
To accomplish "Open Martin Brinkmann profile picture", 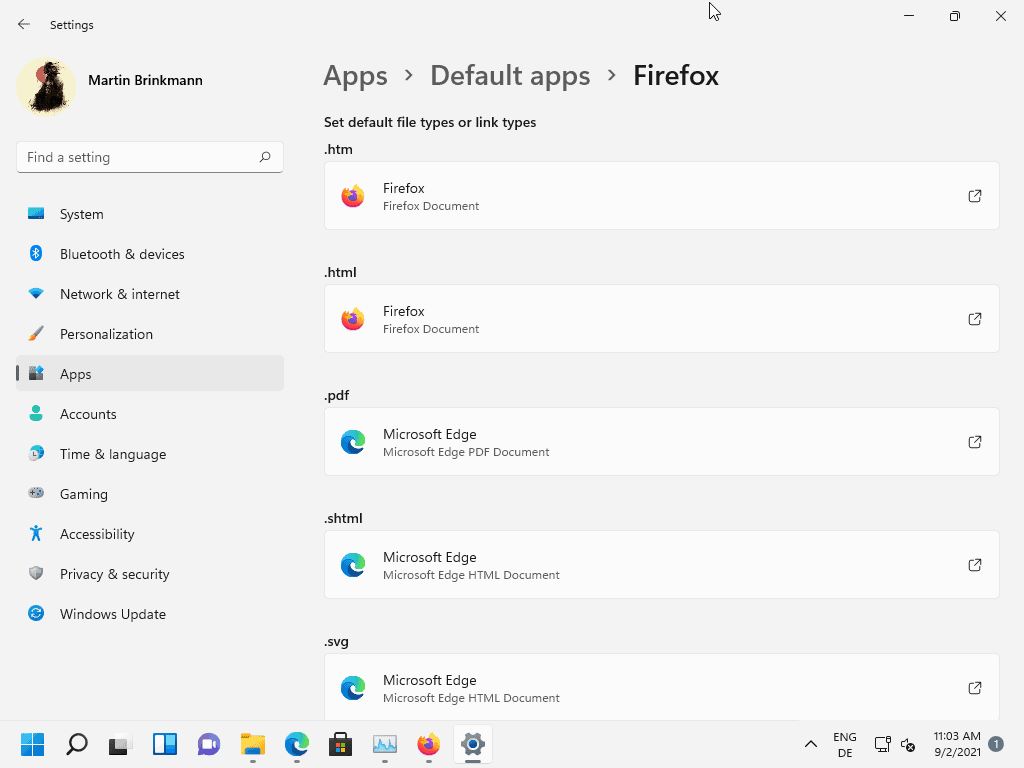I will click(x=46, y=86).
